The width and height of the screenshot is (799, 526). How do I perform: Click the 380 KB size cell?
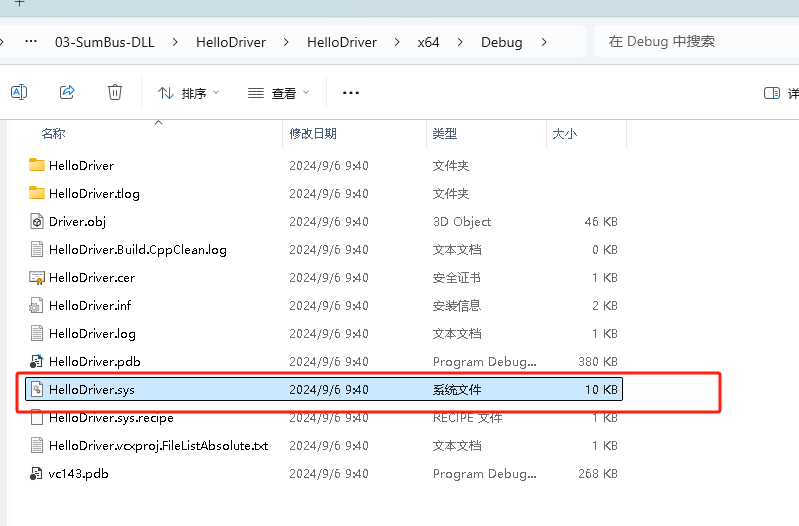tap(598, 362)
